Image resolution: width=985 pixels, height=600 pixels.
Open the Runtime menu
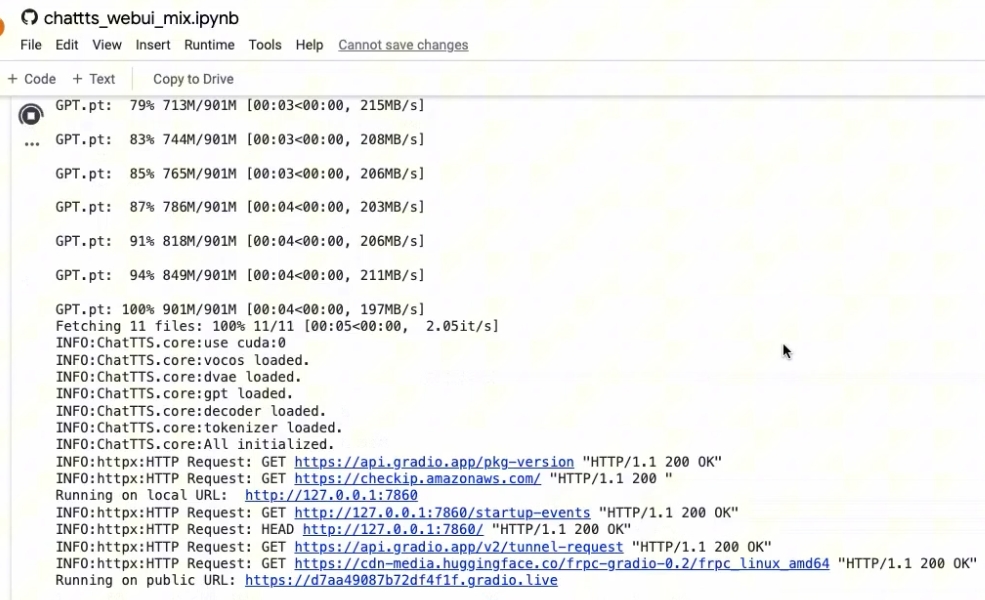coord(209,45)
